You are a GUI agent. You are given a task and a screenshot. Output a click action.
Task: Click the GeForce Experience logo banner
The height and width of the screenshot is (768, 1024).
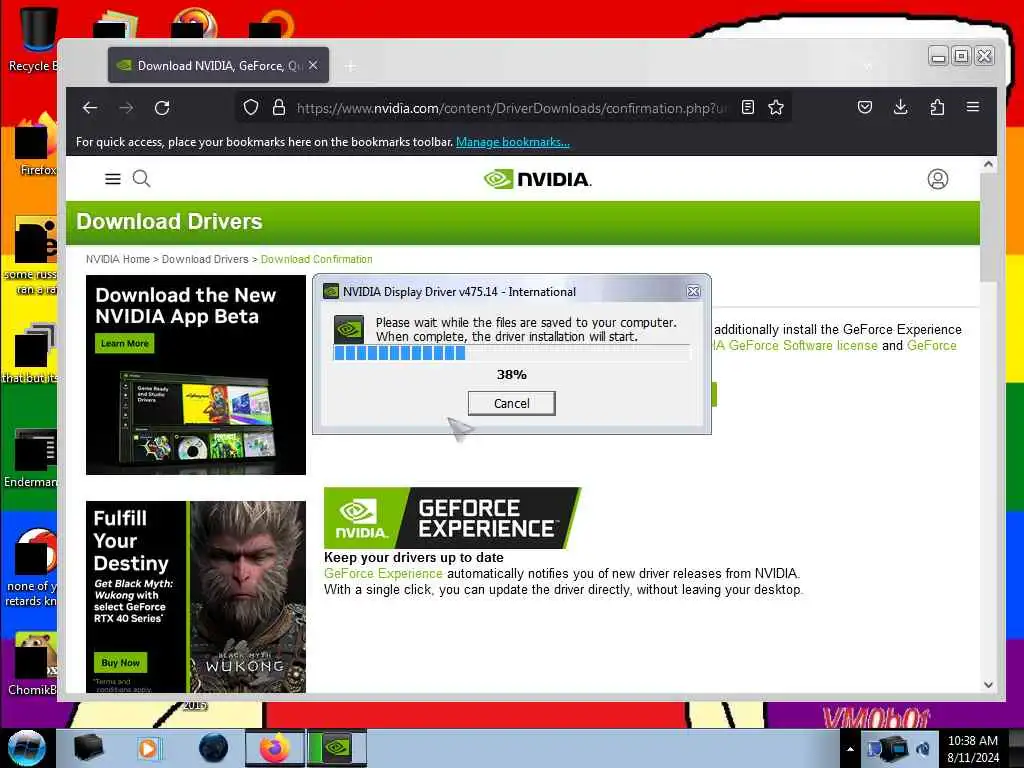coord(452,518)
